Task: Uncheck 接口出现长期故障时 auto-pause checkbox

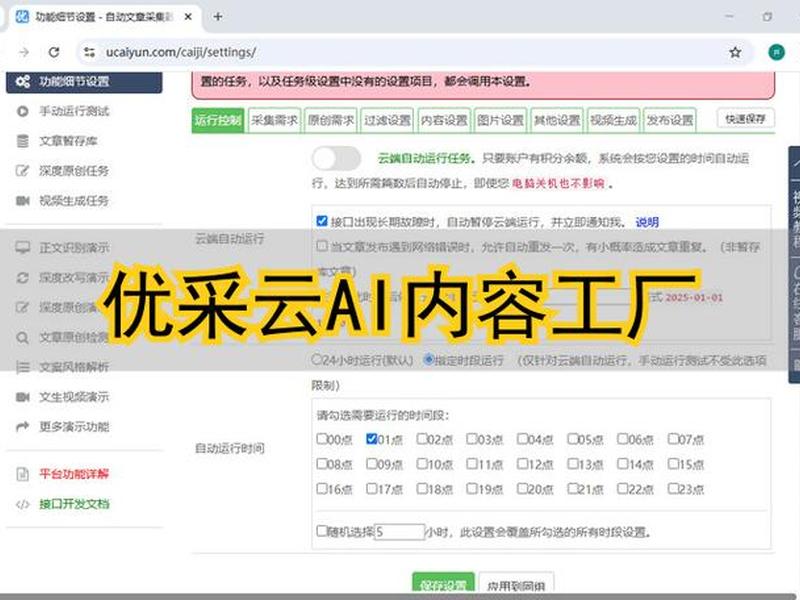Action: click(321, 221)
